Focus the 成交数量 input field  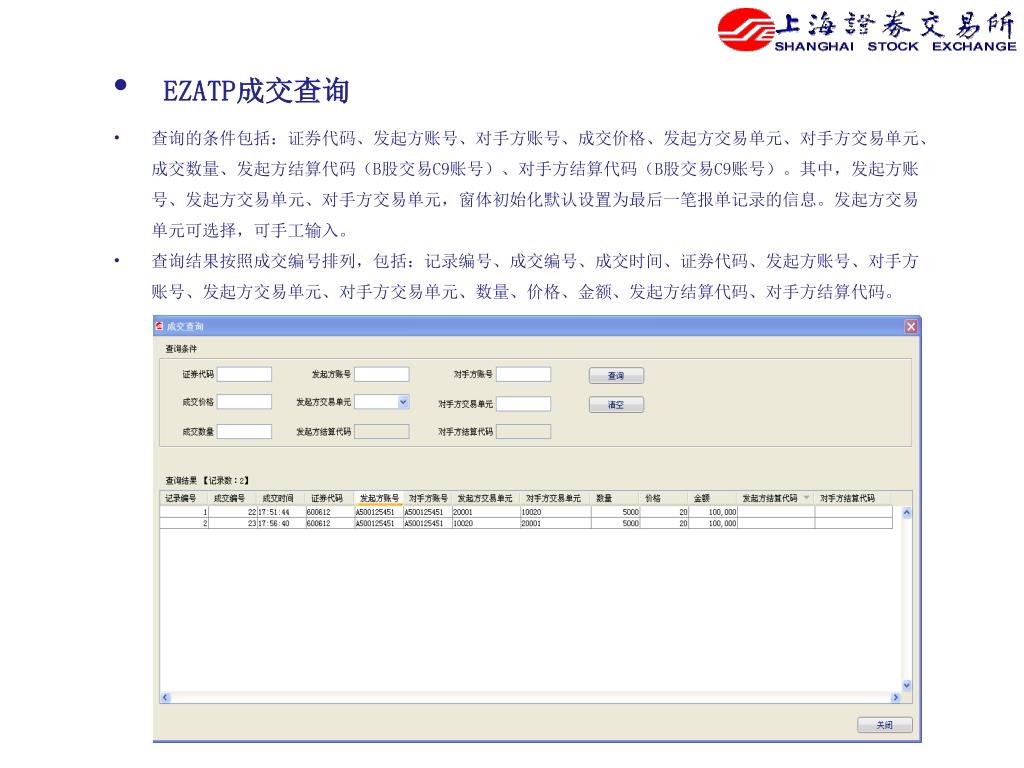tap(244, 431)
